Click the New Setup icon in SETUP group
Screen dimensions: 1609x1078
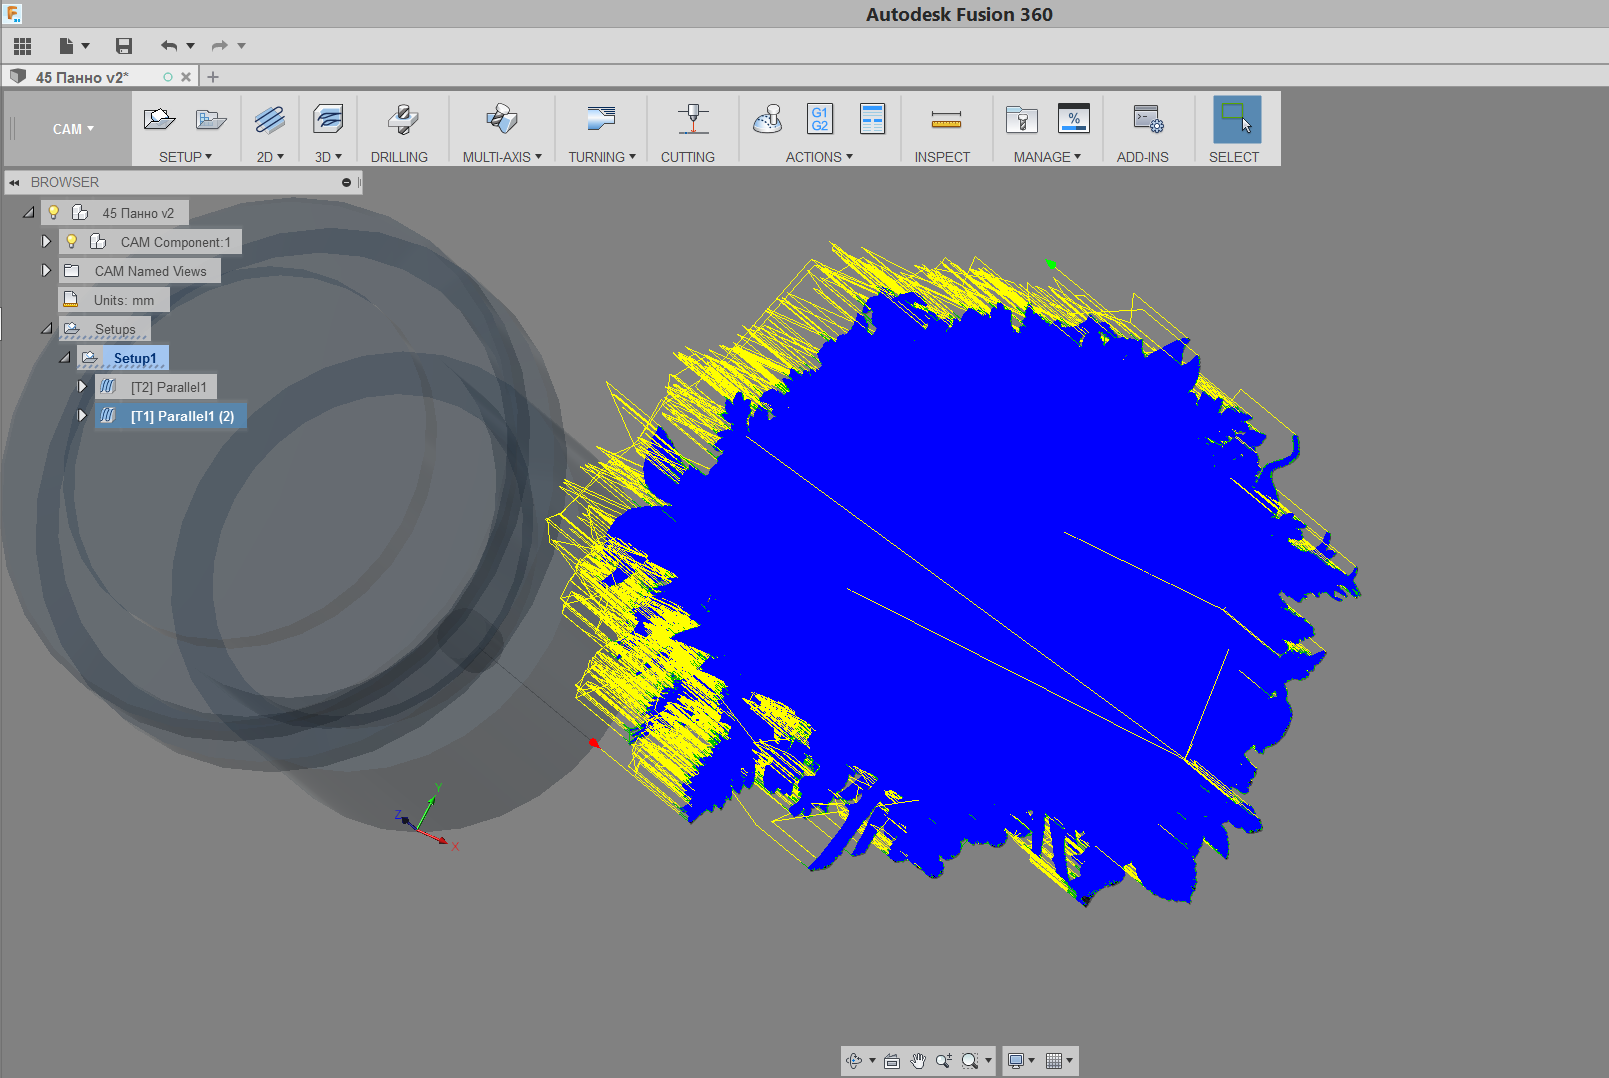coord(159,120)
